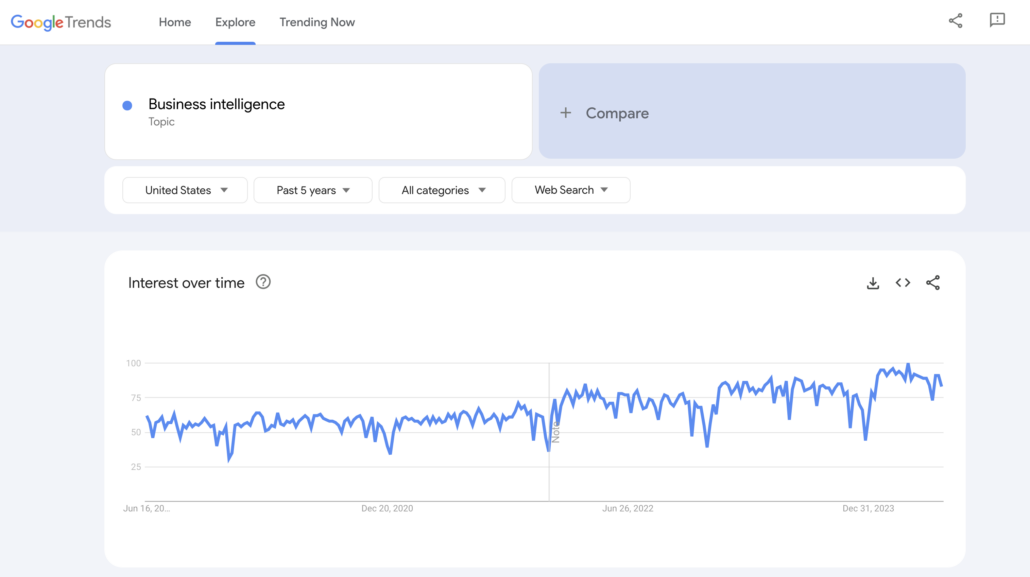Open the Web Search type dropdown
This screenshot has width=1030, height=577.
570,190
